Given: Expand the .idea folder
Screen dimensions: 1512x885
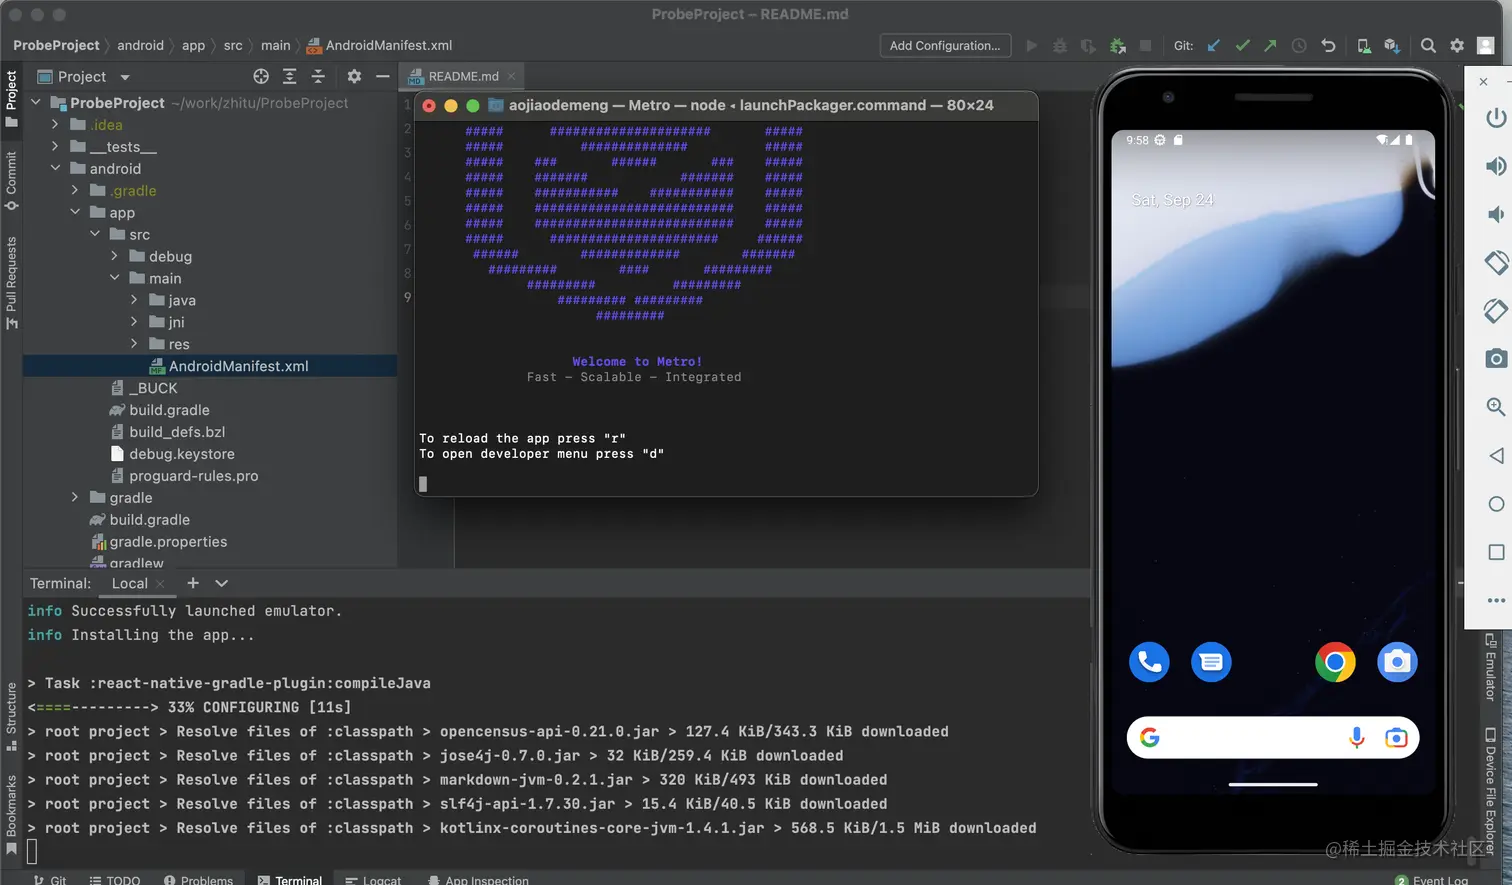Looking at the screenshot, I should 55,124.
